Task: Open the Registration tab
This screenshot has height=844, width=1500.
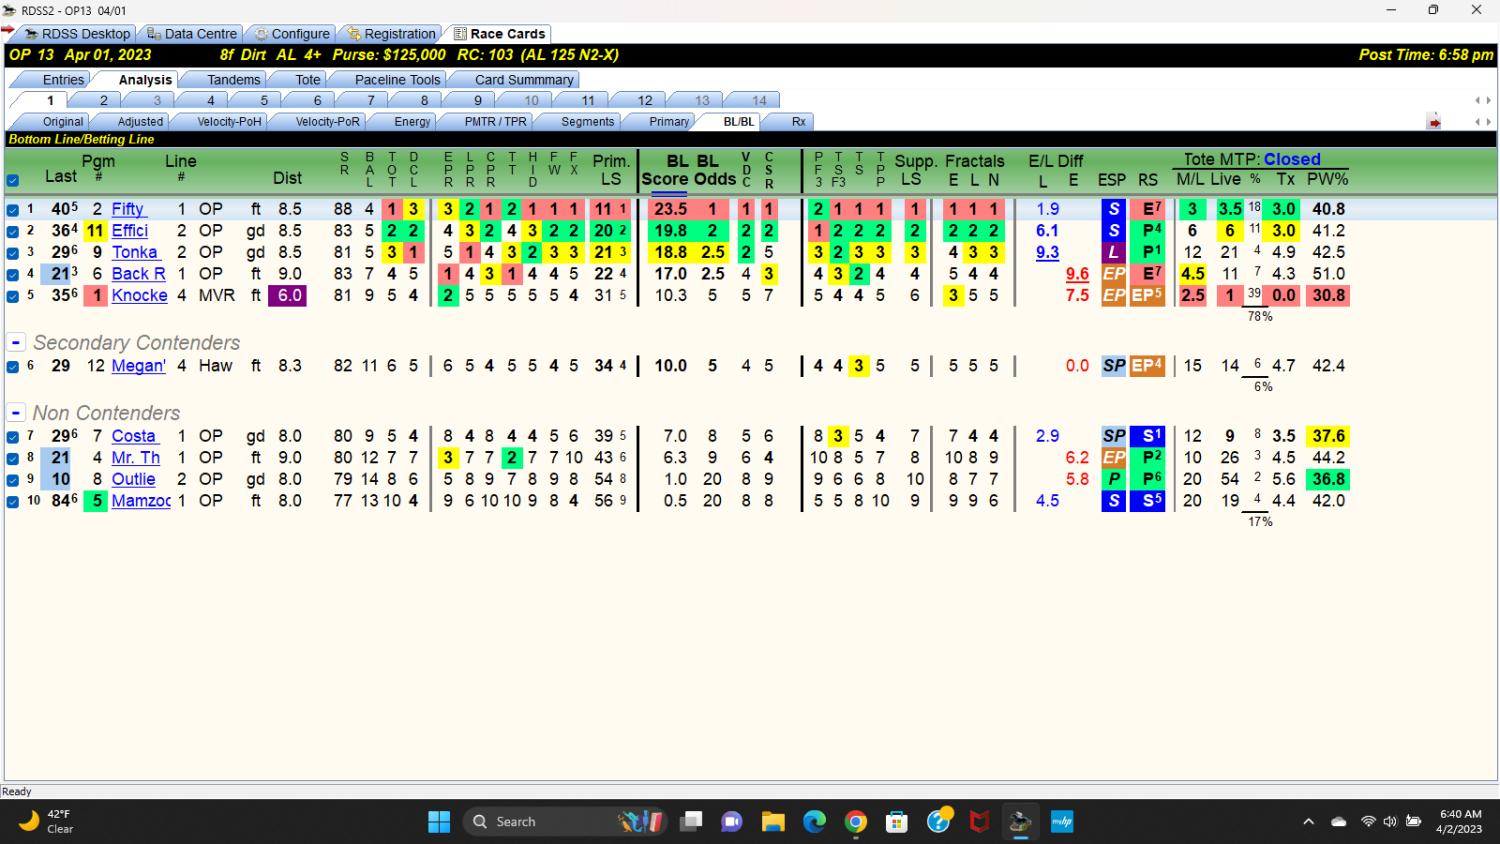Action: (392, 34)
